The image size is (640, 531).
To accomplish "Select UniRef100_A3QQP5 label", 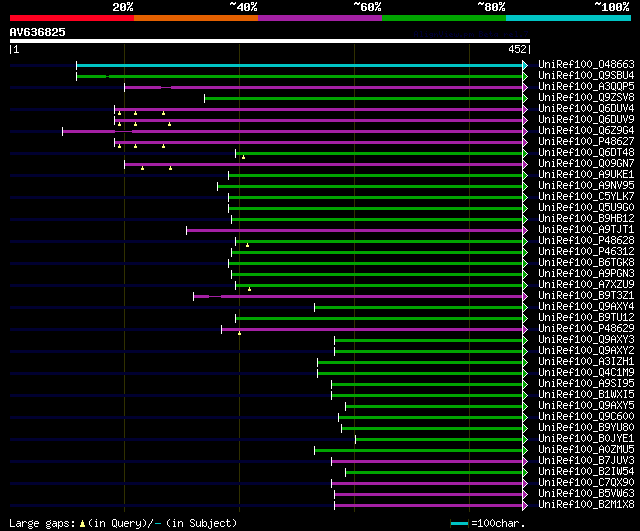I will (586, 87).
